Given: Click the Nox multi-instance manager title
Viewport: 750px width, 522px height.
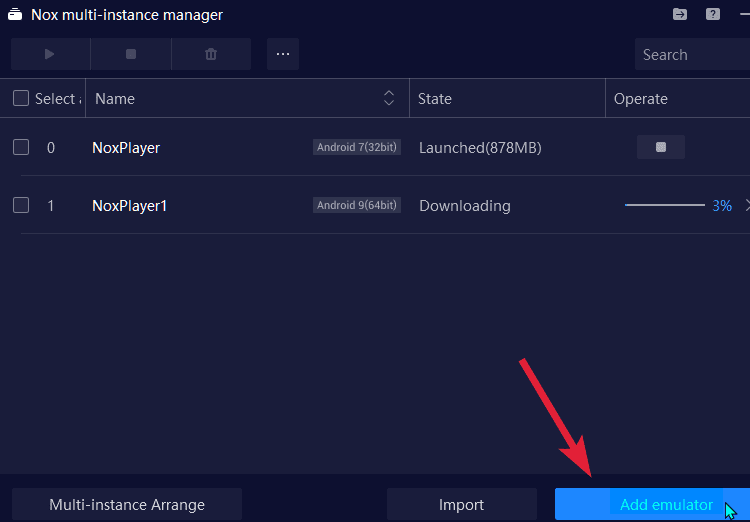Looking at the screenshot, I should pos(127,15).
